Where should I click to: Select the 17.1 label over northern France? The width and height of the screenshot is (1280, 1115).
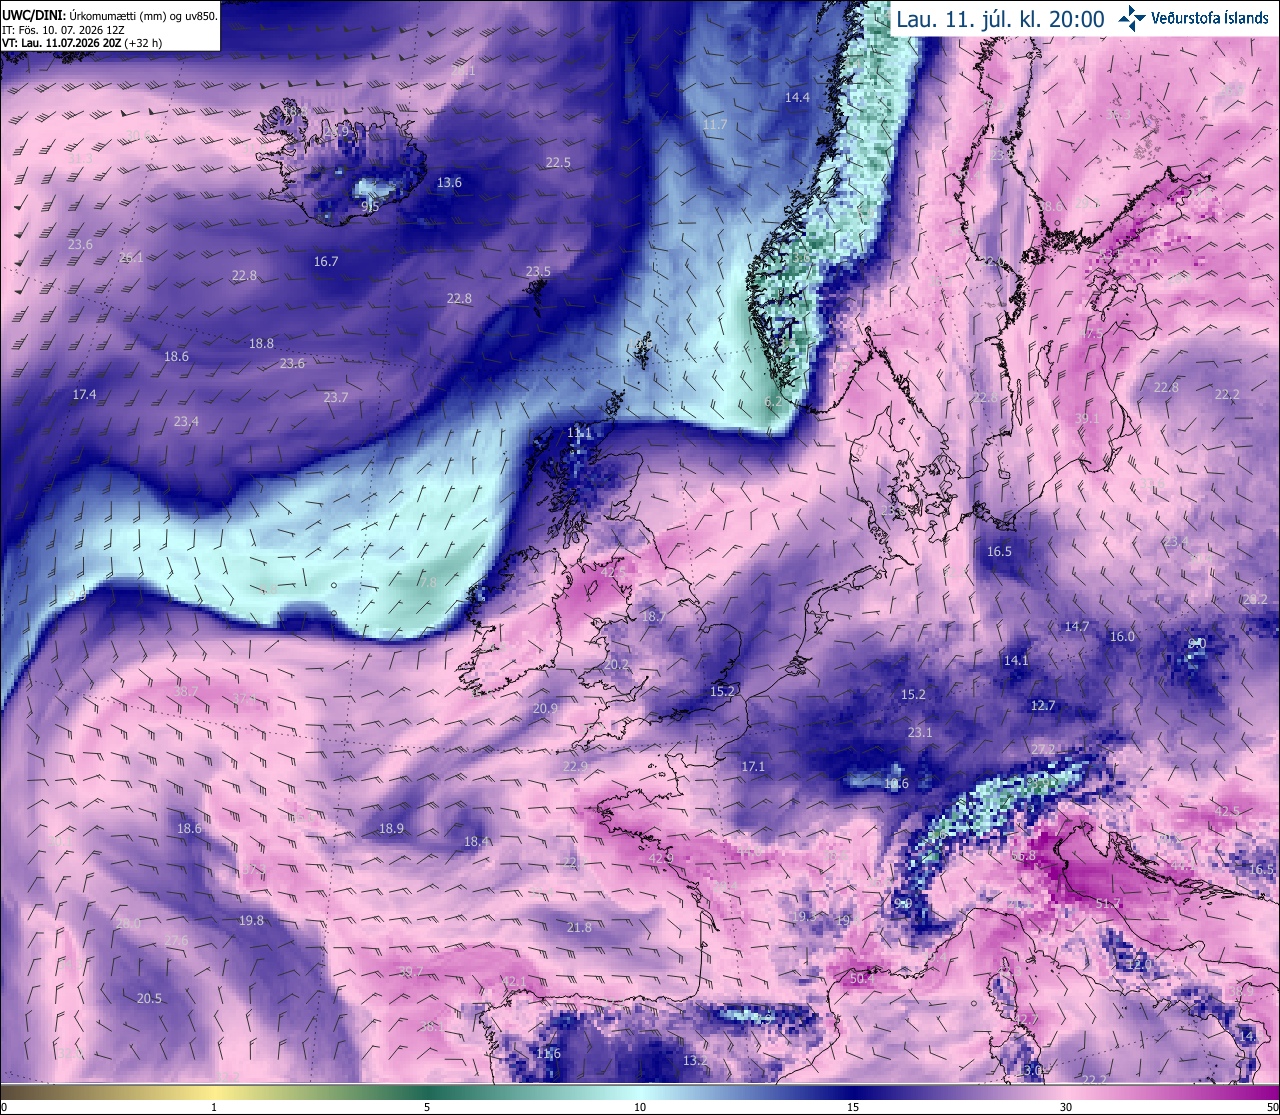pos(753,766)
